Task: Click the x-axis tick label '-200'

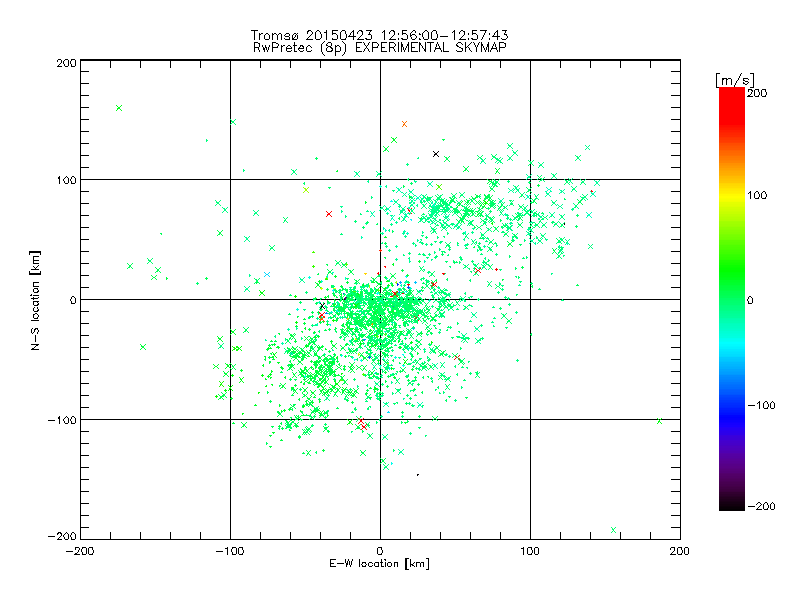Action: point(80,551)
